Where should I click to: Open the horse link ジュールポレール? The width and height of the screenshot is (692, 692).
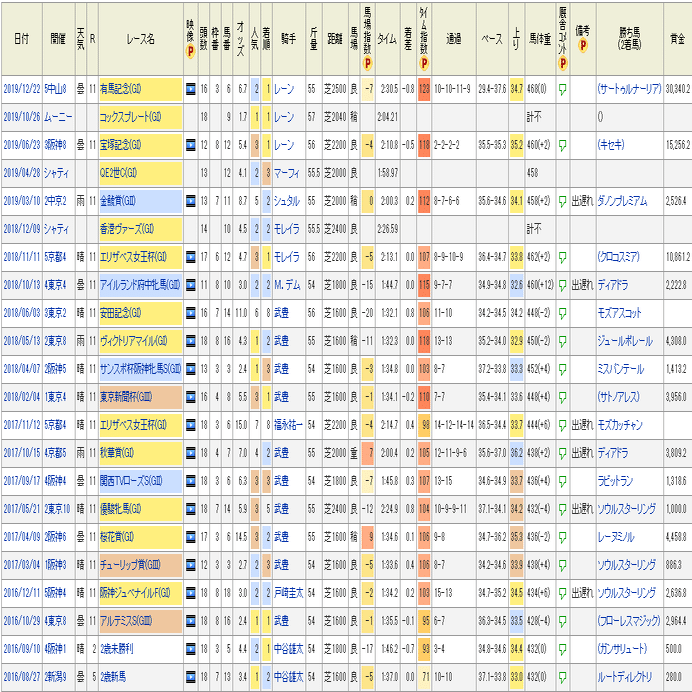point(625,341)
